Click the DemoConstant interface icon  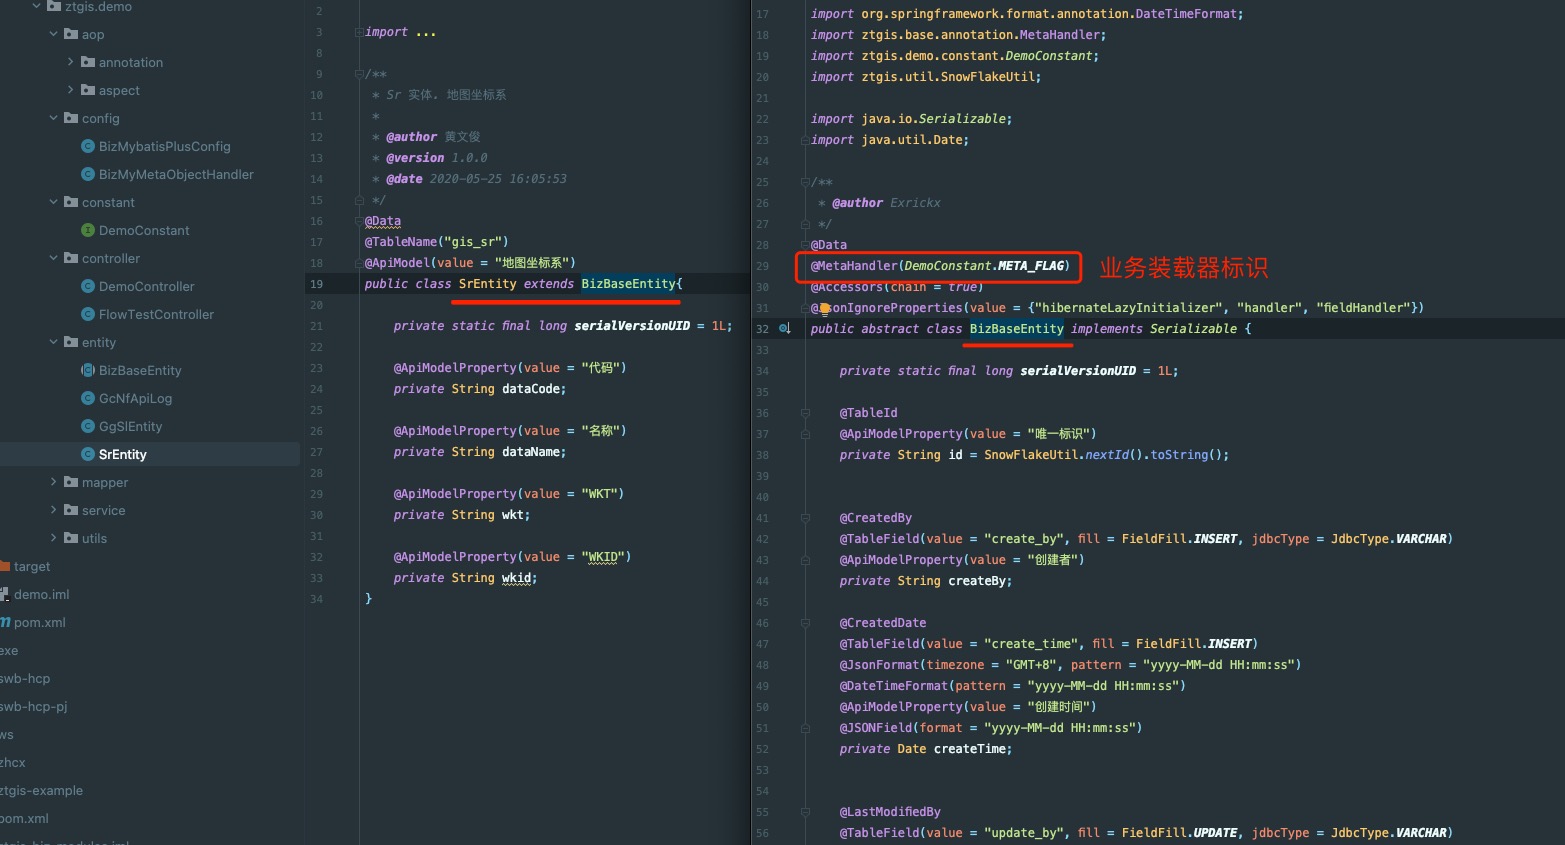point(88,231)
